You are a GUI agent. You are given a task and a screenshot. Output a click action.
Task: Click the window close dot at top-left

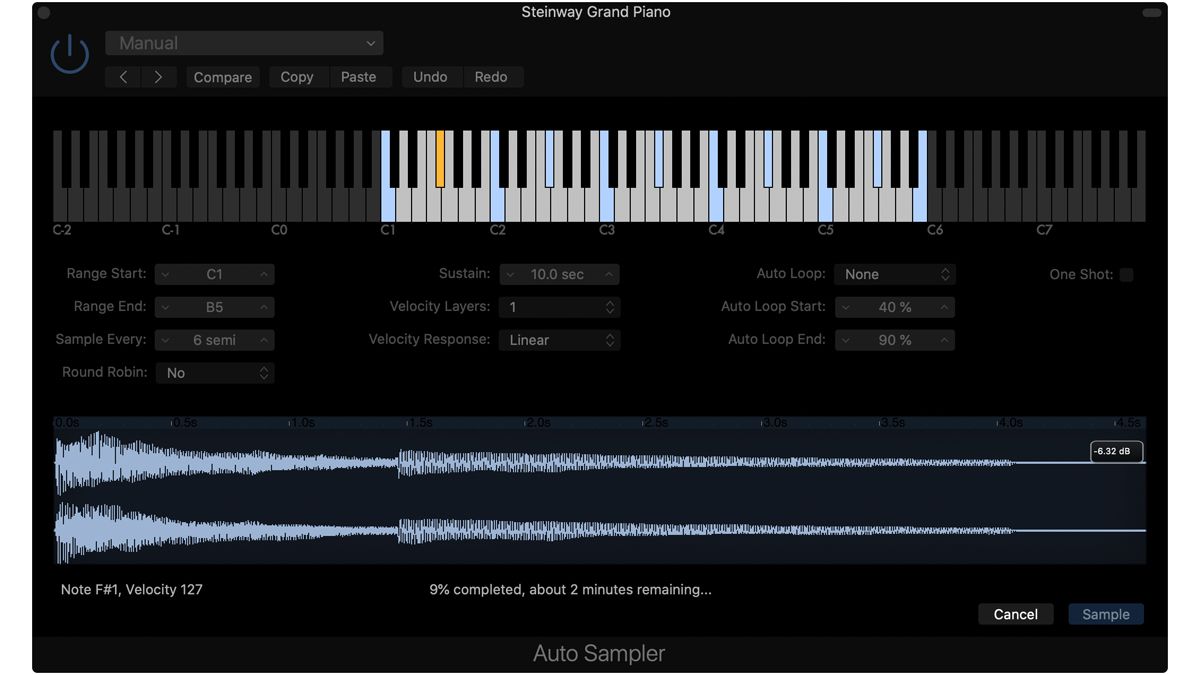click(43, 13)
